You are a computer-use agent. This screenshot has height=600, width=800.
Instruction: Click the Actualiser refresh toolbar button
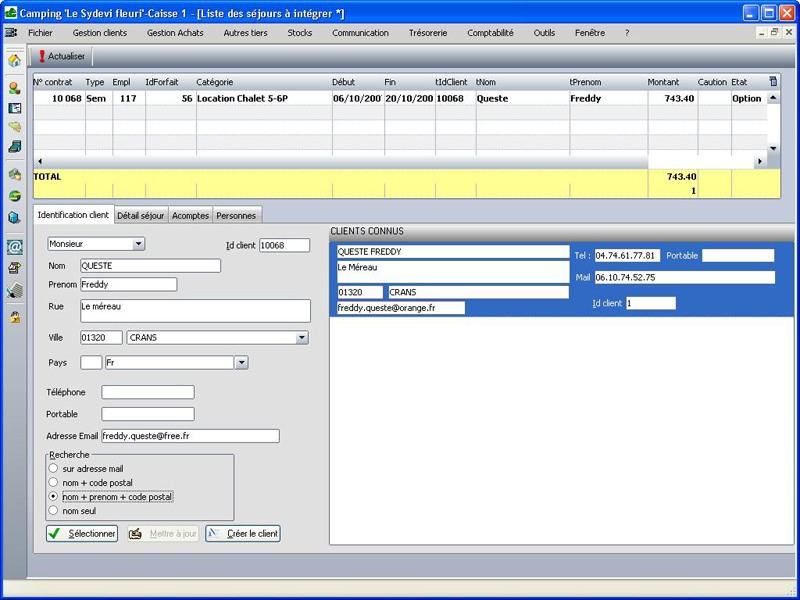coord(62,57)
